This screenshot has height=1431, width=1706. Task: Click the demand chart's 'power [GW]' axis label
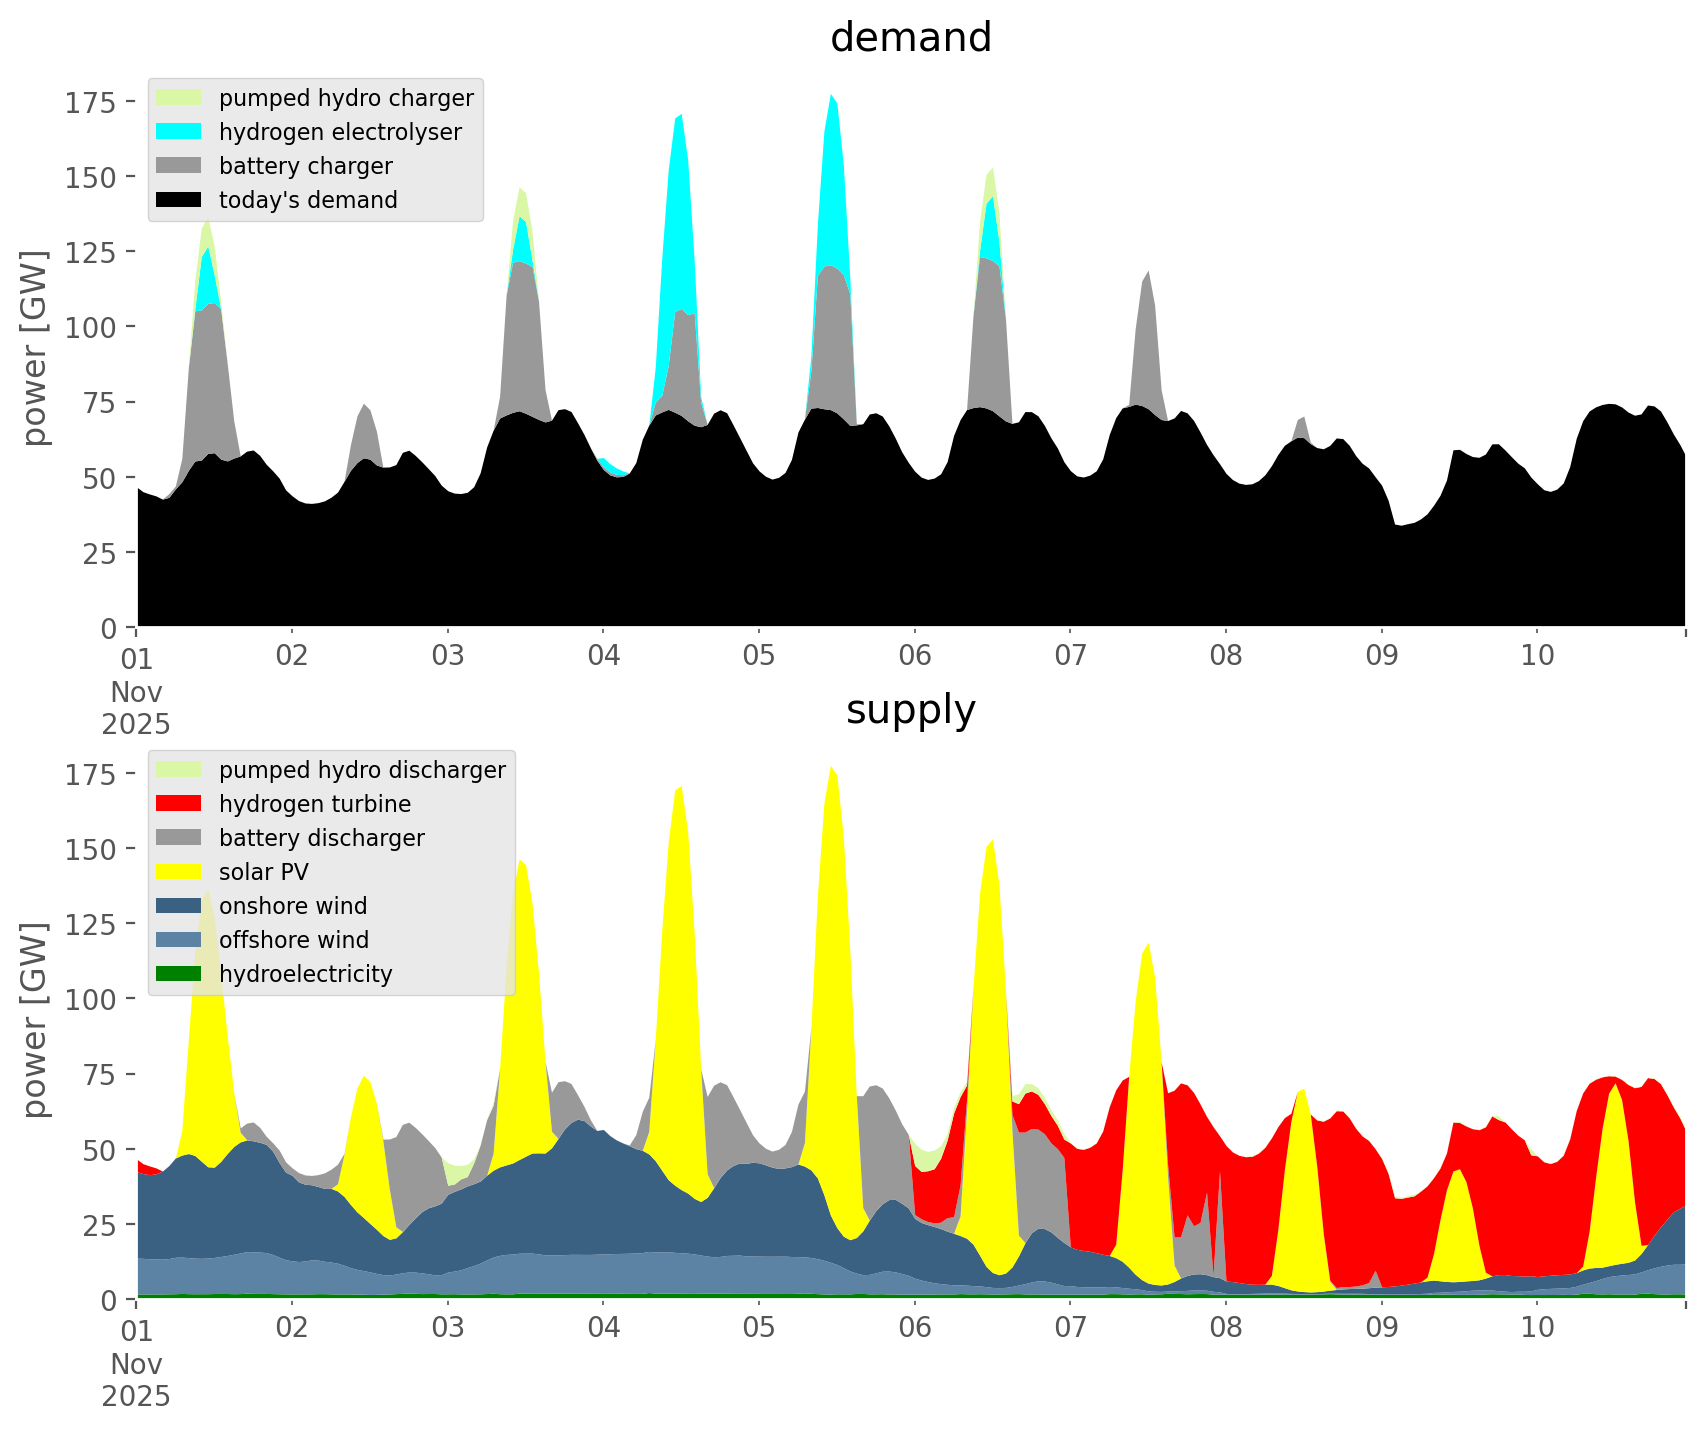click(x=35, y=348)
